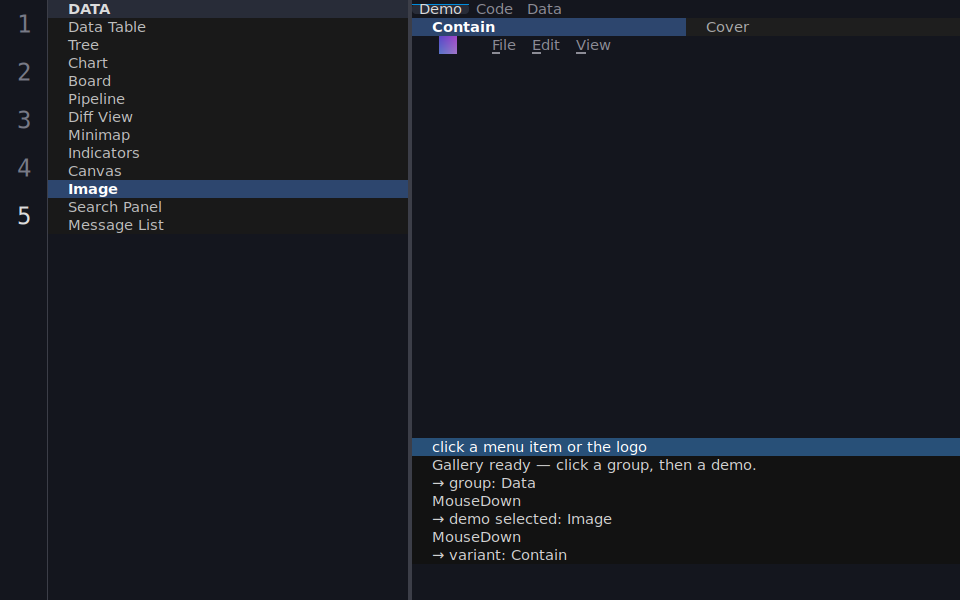Open the File menu
The image size is (960, 600).
[504, 45]
